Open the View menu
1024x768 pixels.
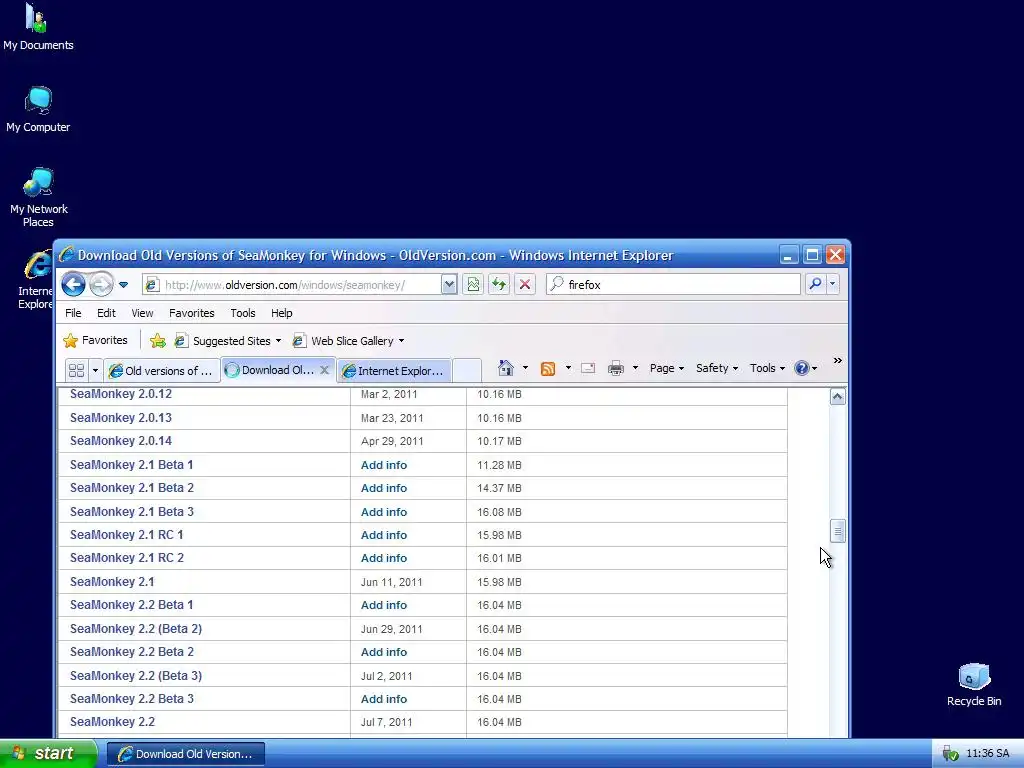point(142,313)
